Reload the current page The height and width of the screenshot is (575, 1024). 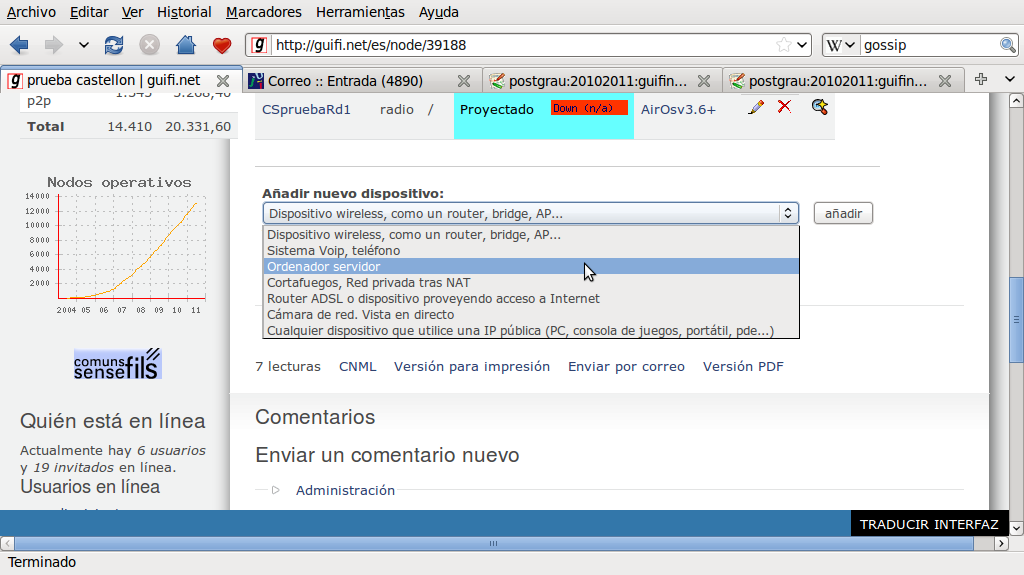tap(114, 45)
